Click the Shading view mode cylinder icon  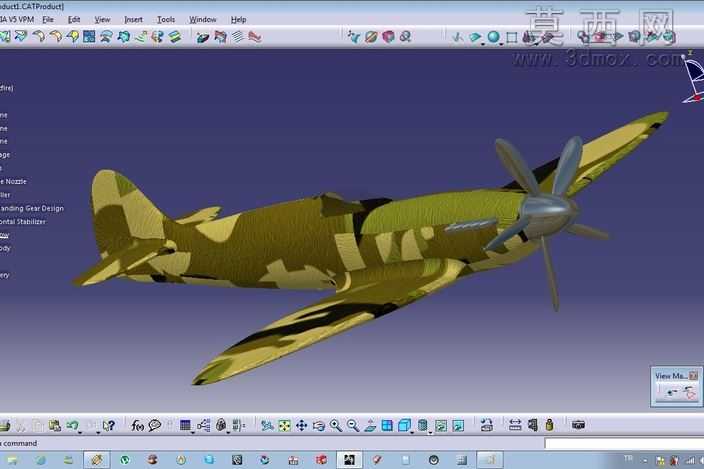pos(422,425)
